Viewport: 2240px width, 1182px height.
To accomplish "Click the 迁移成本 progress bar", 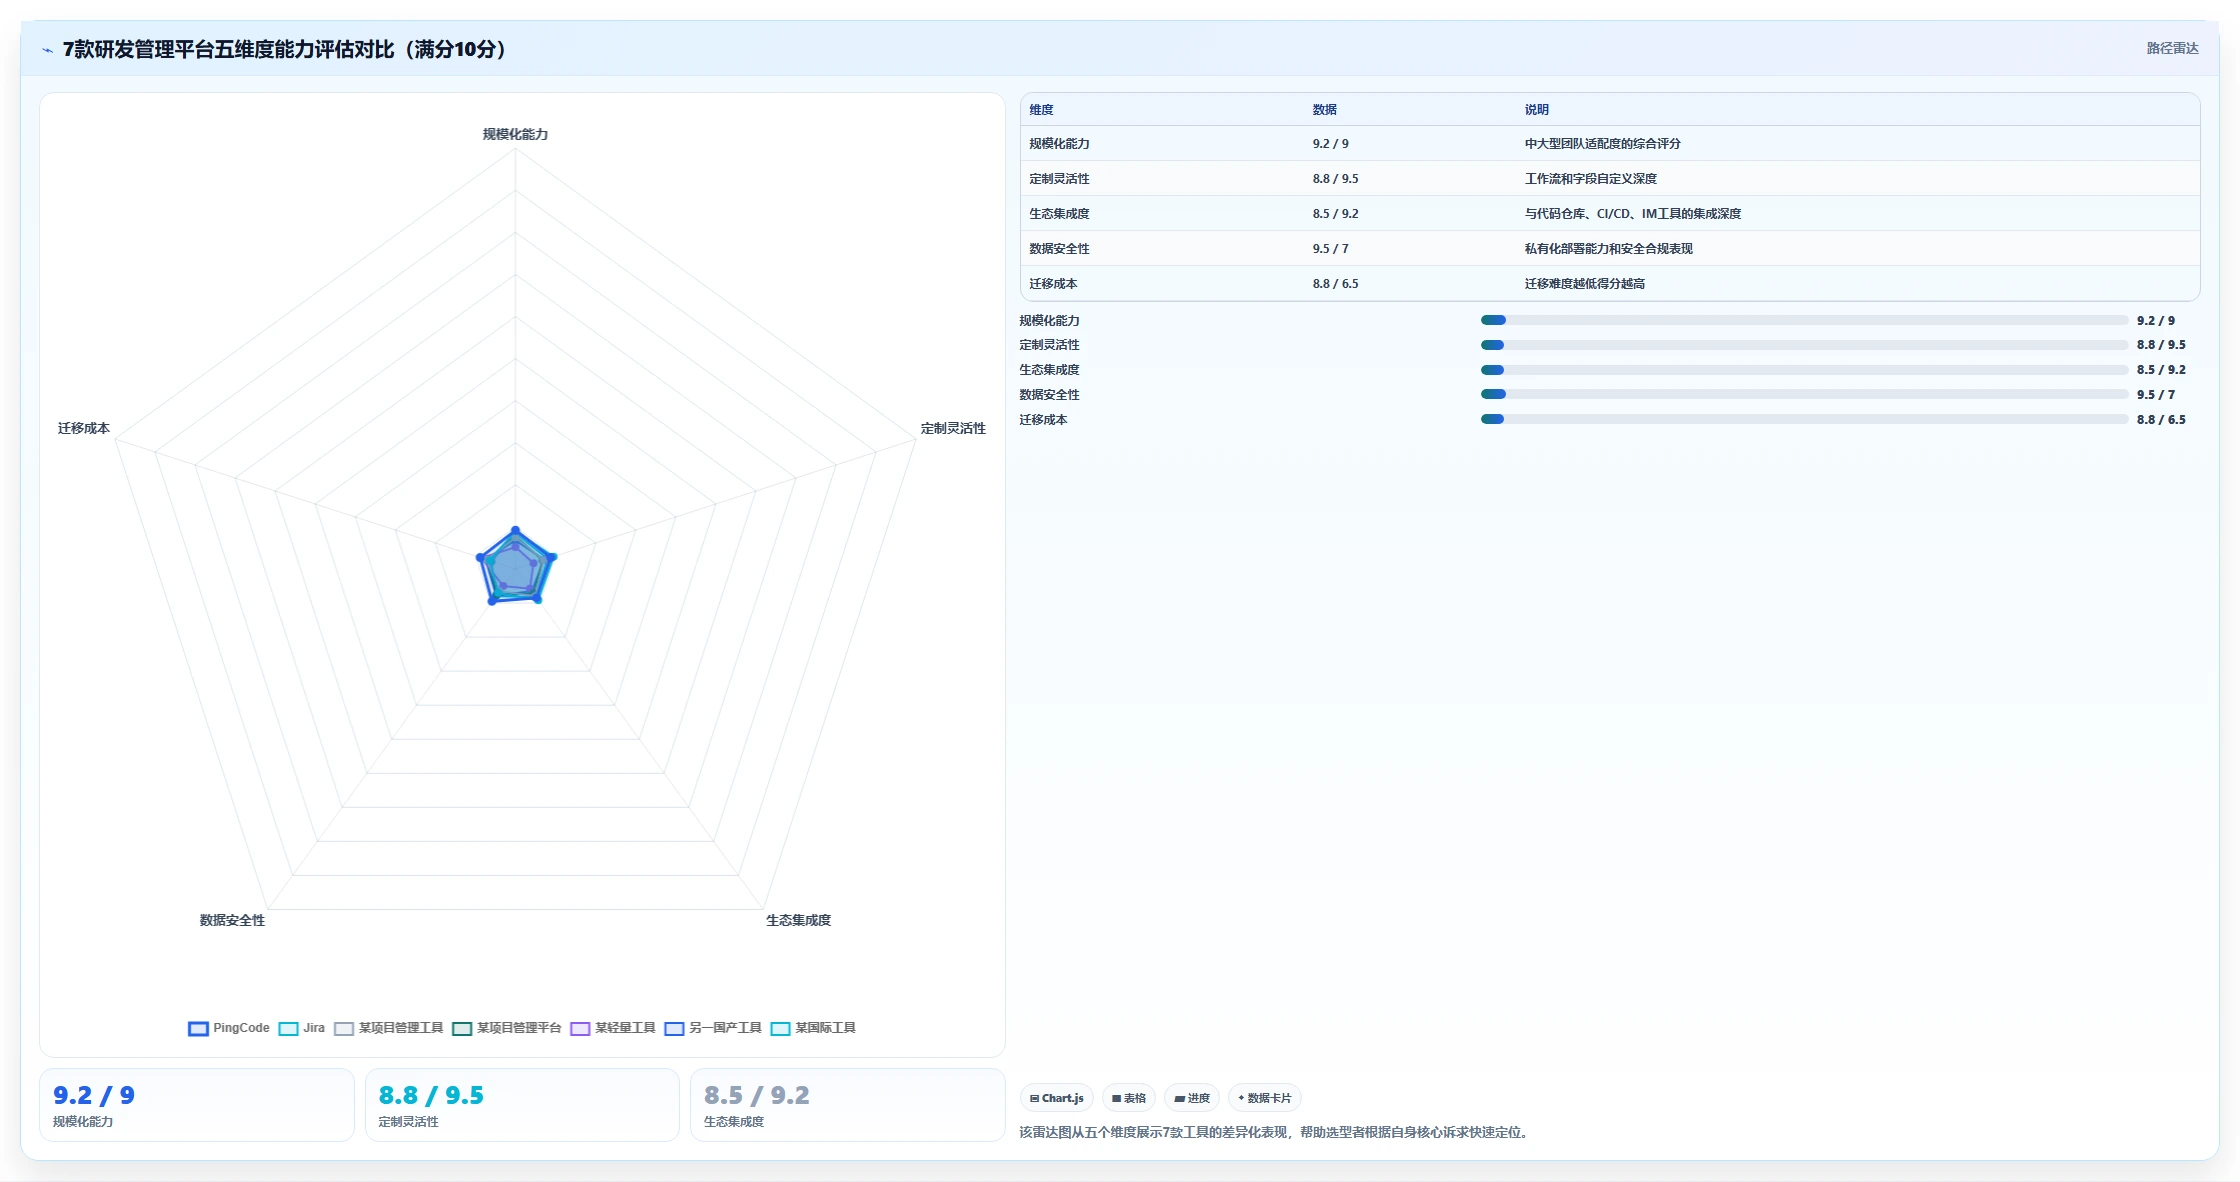I will point(1804,420).
